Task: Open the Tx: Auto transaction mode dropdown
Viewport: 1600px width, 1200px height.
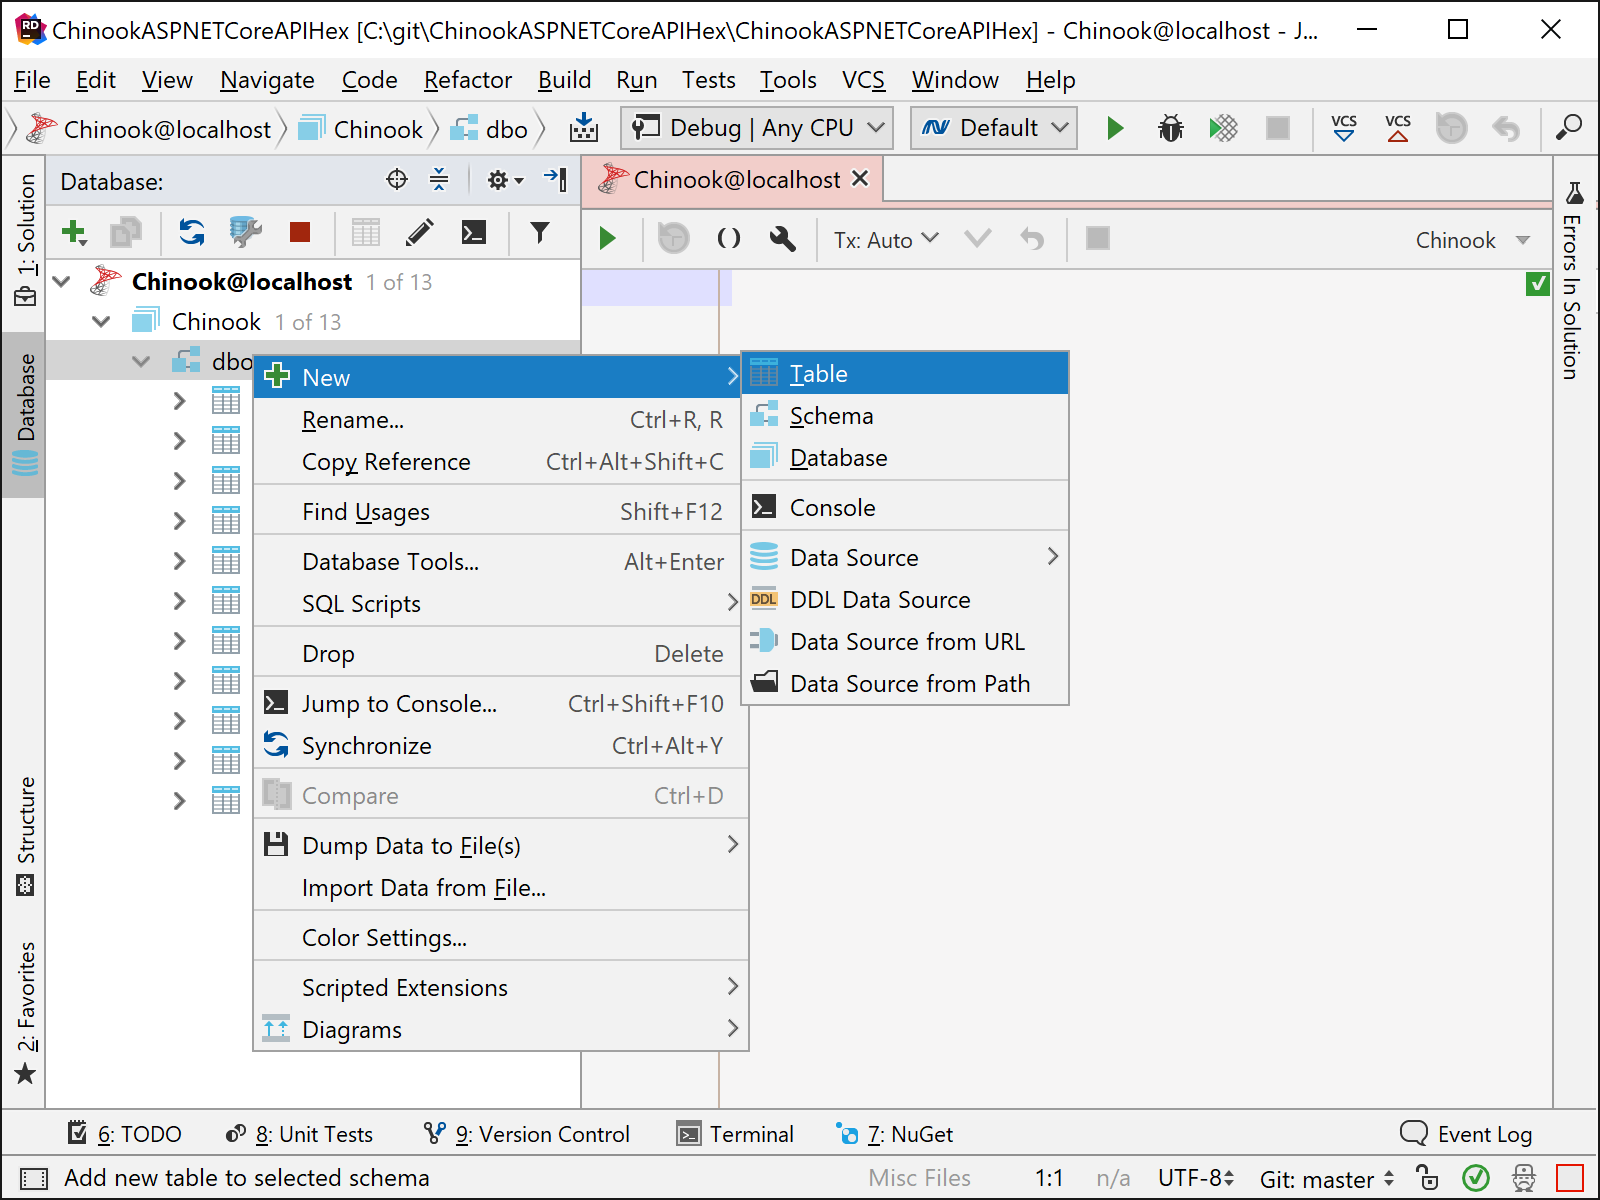Action: tap(886, 240)
